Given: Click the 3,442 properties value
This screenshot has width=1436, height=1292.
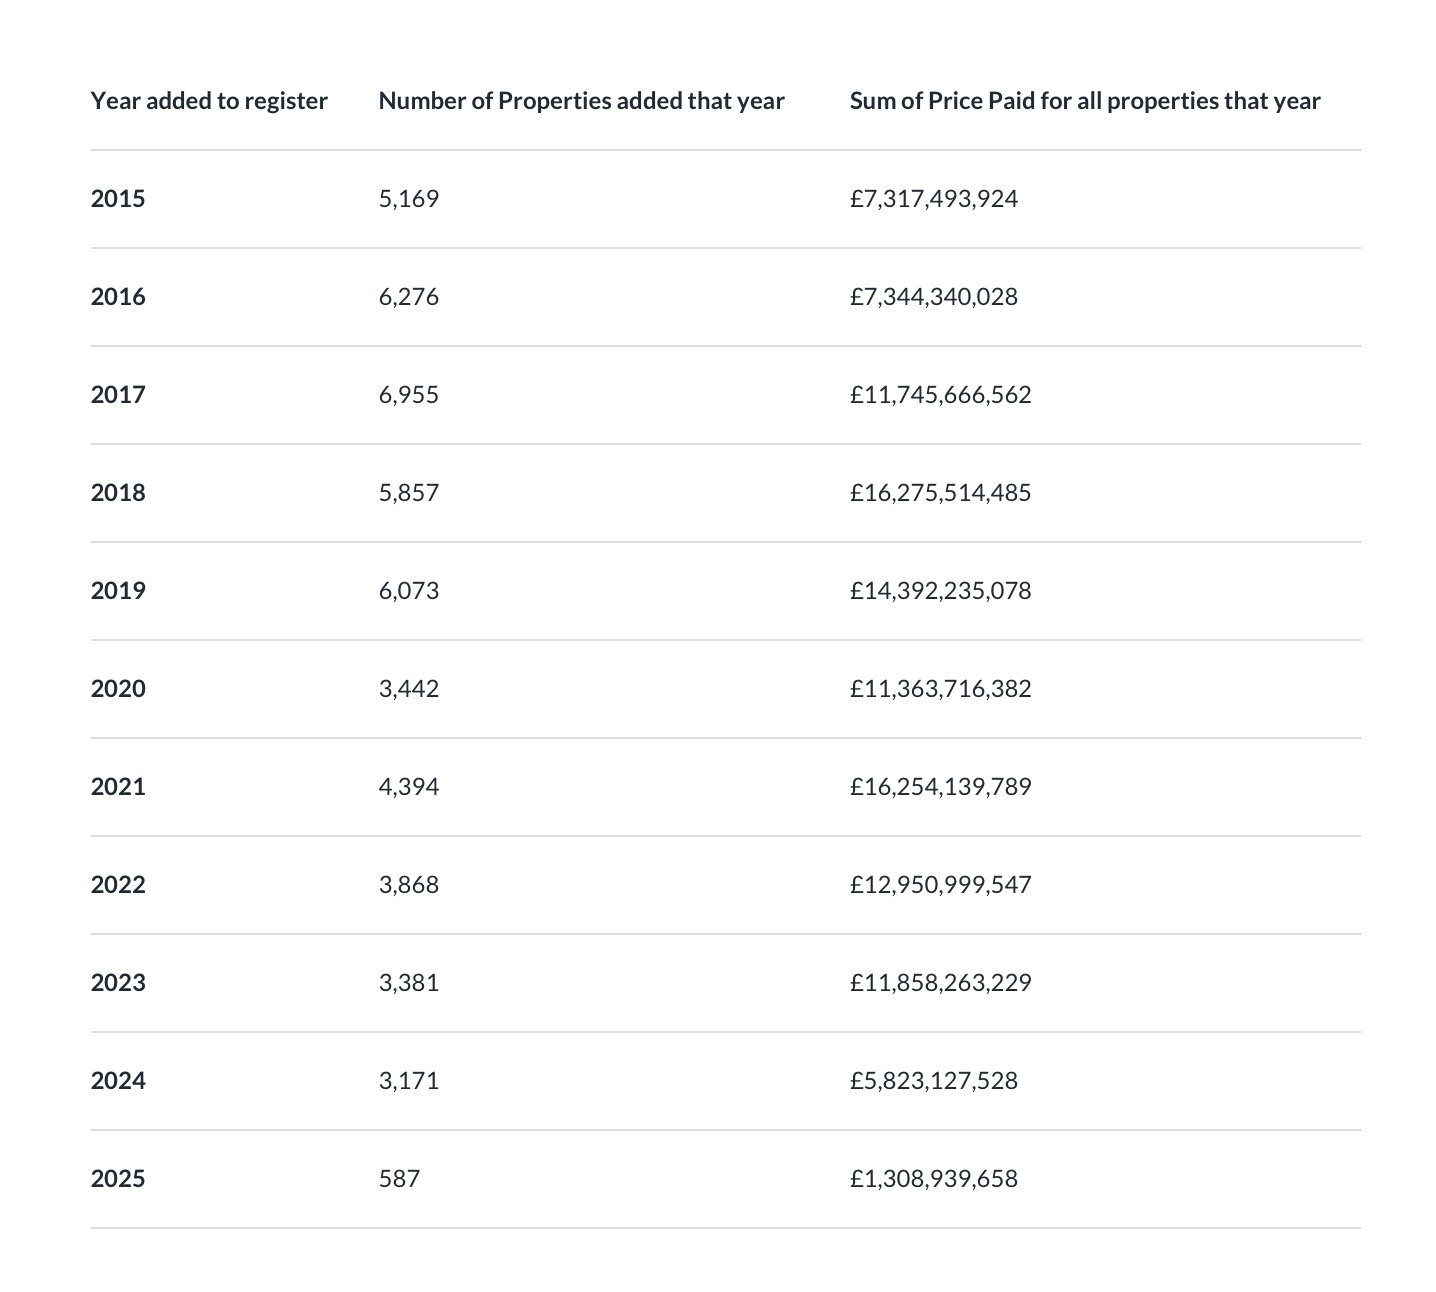Looking at the screenshot, I should (408, 689).
